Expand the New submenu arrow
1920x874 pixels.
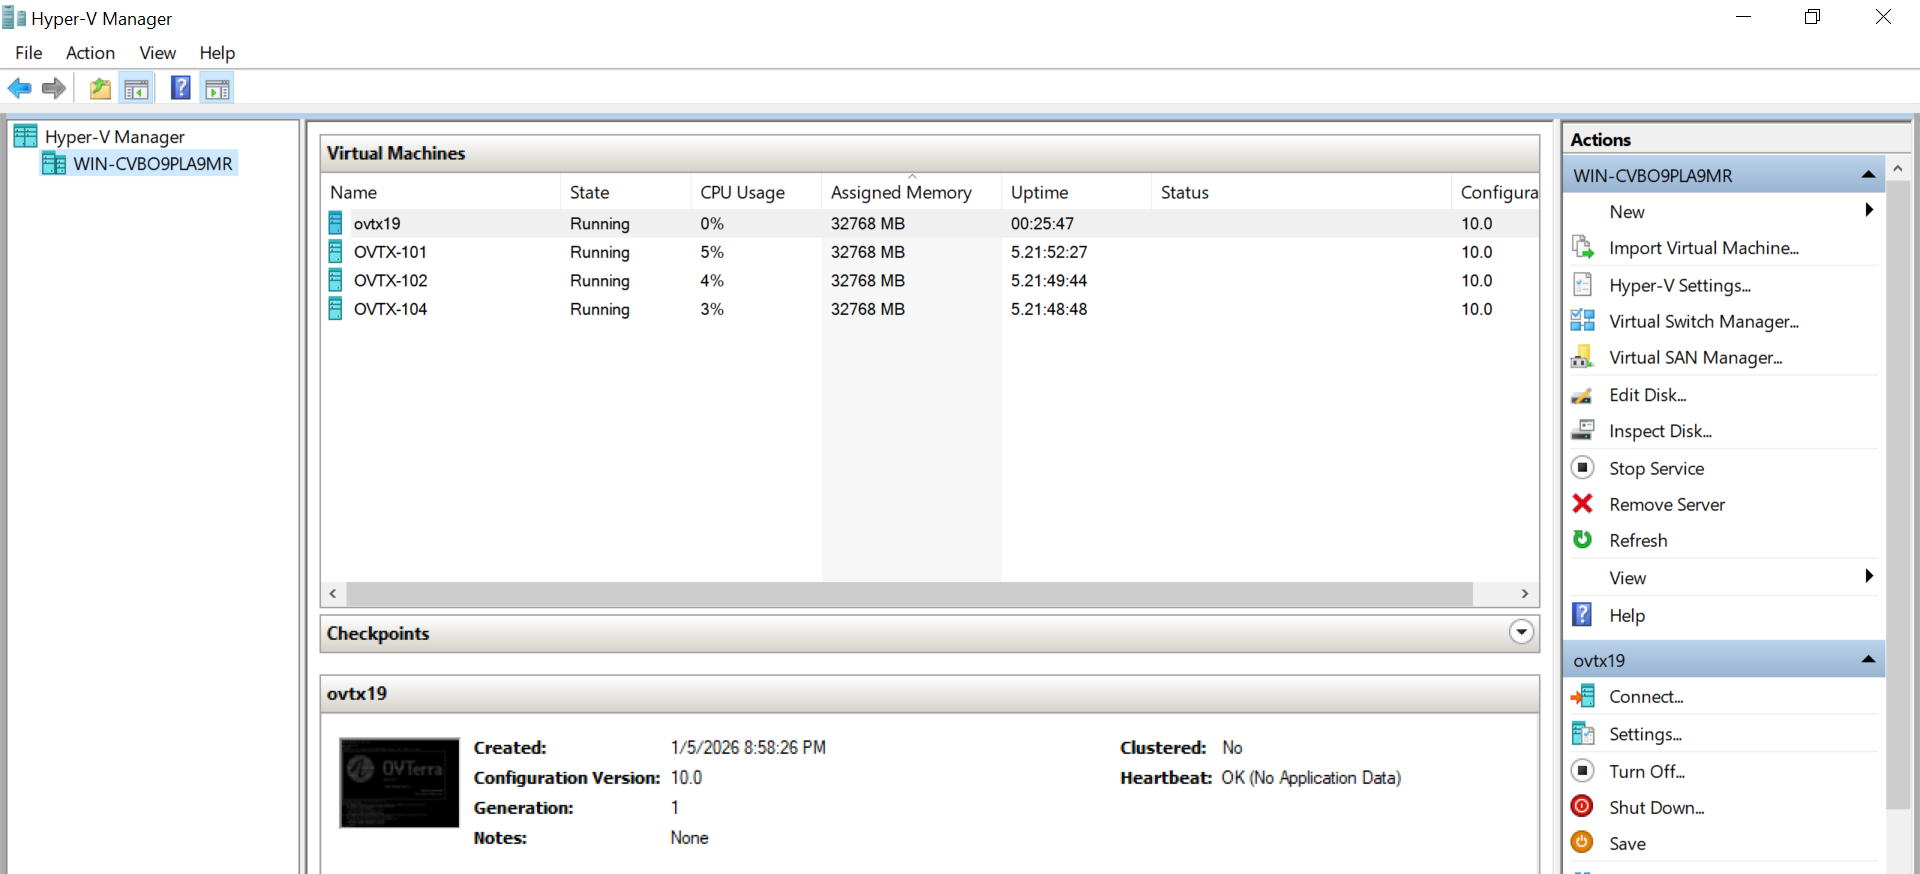1868,210
